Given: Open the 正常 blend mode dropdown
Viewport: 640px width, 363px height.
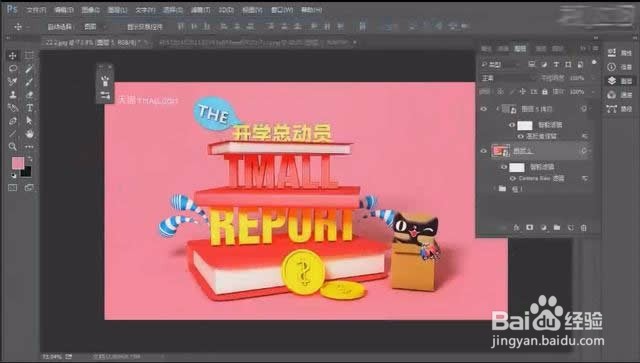Looking at the screenshot, I should click(508, 78).
